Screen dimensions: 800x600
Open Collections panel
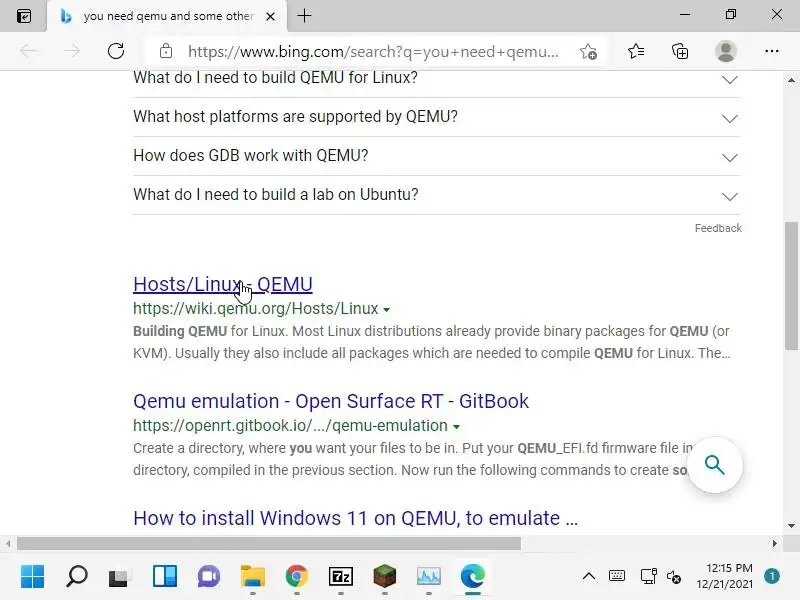[680, 51]
